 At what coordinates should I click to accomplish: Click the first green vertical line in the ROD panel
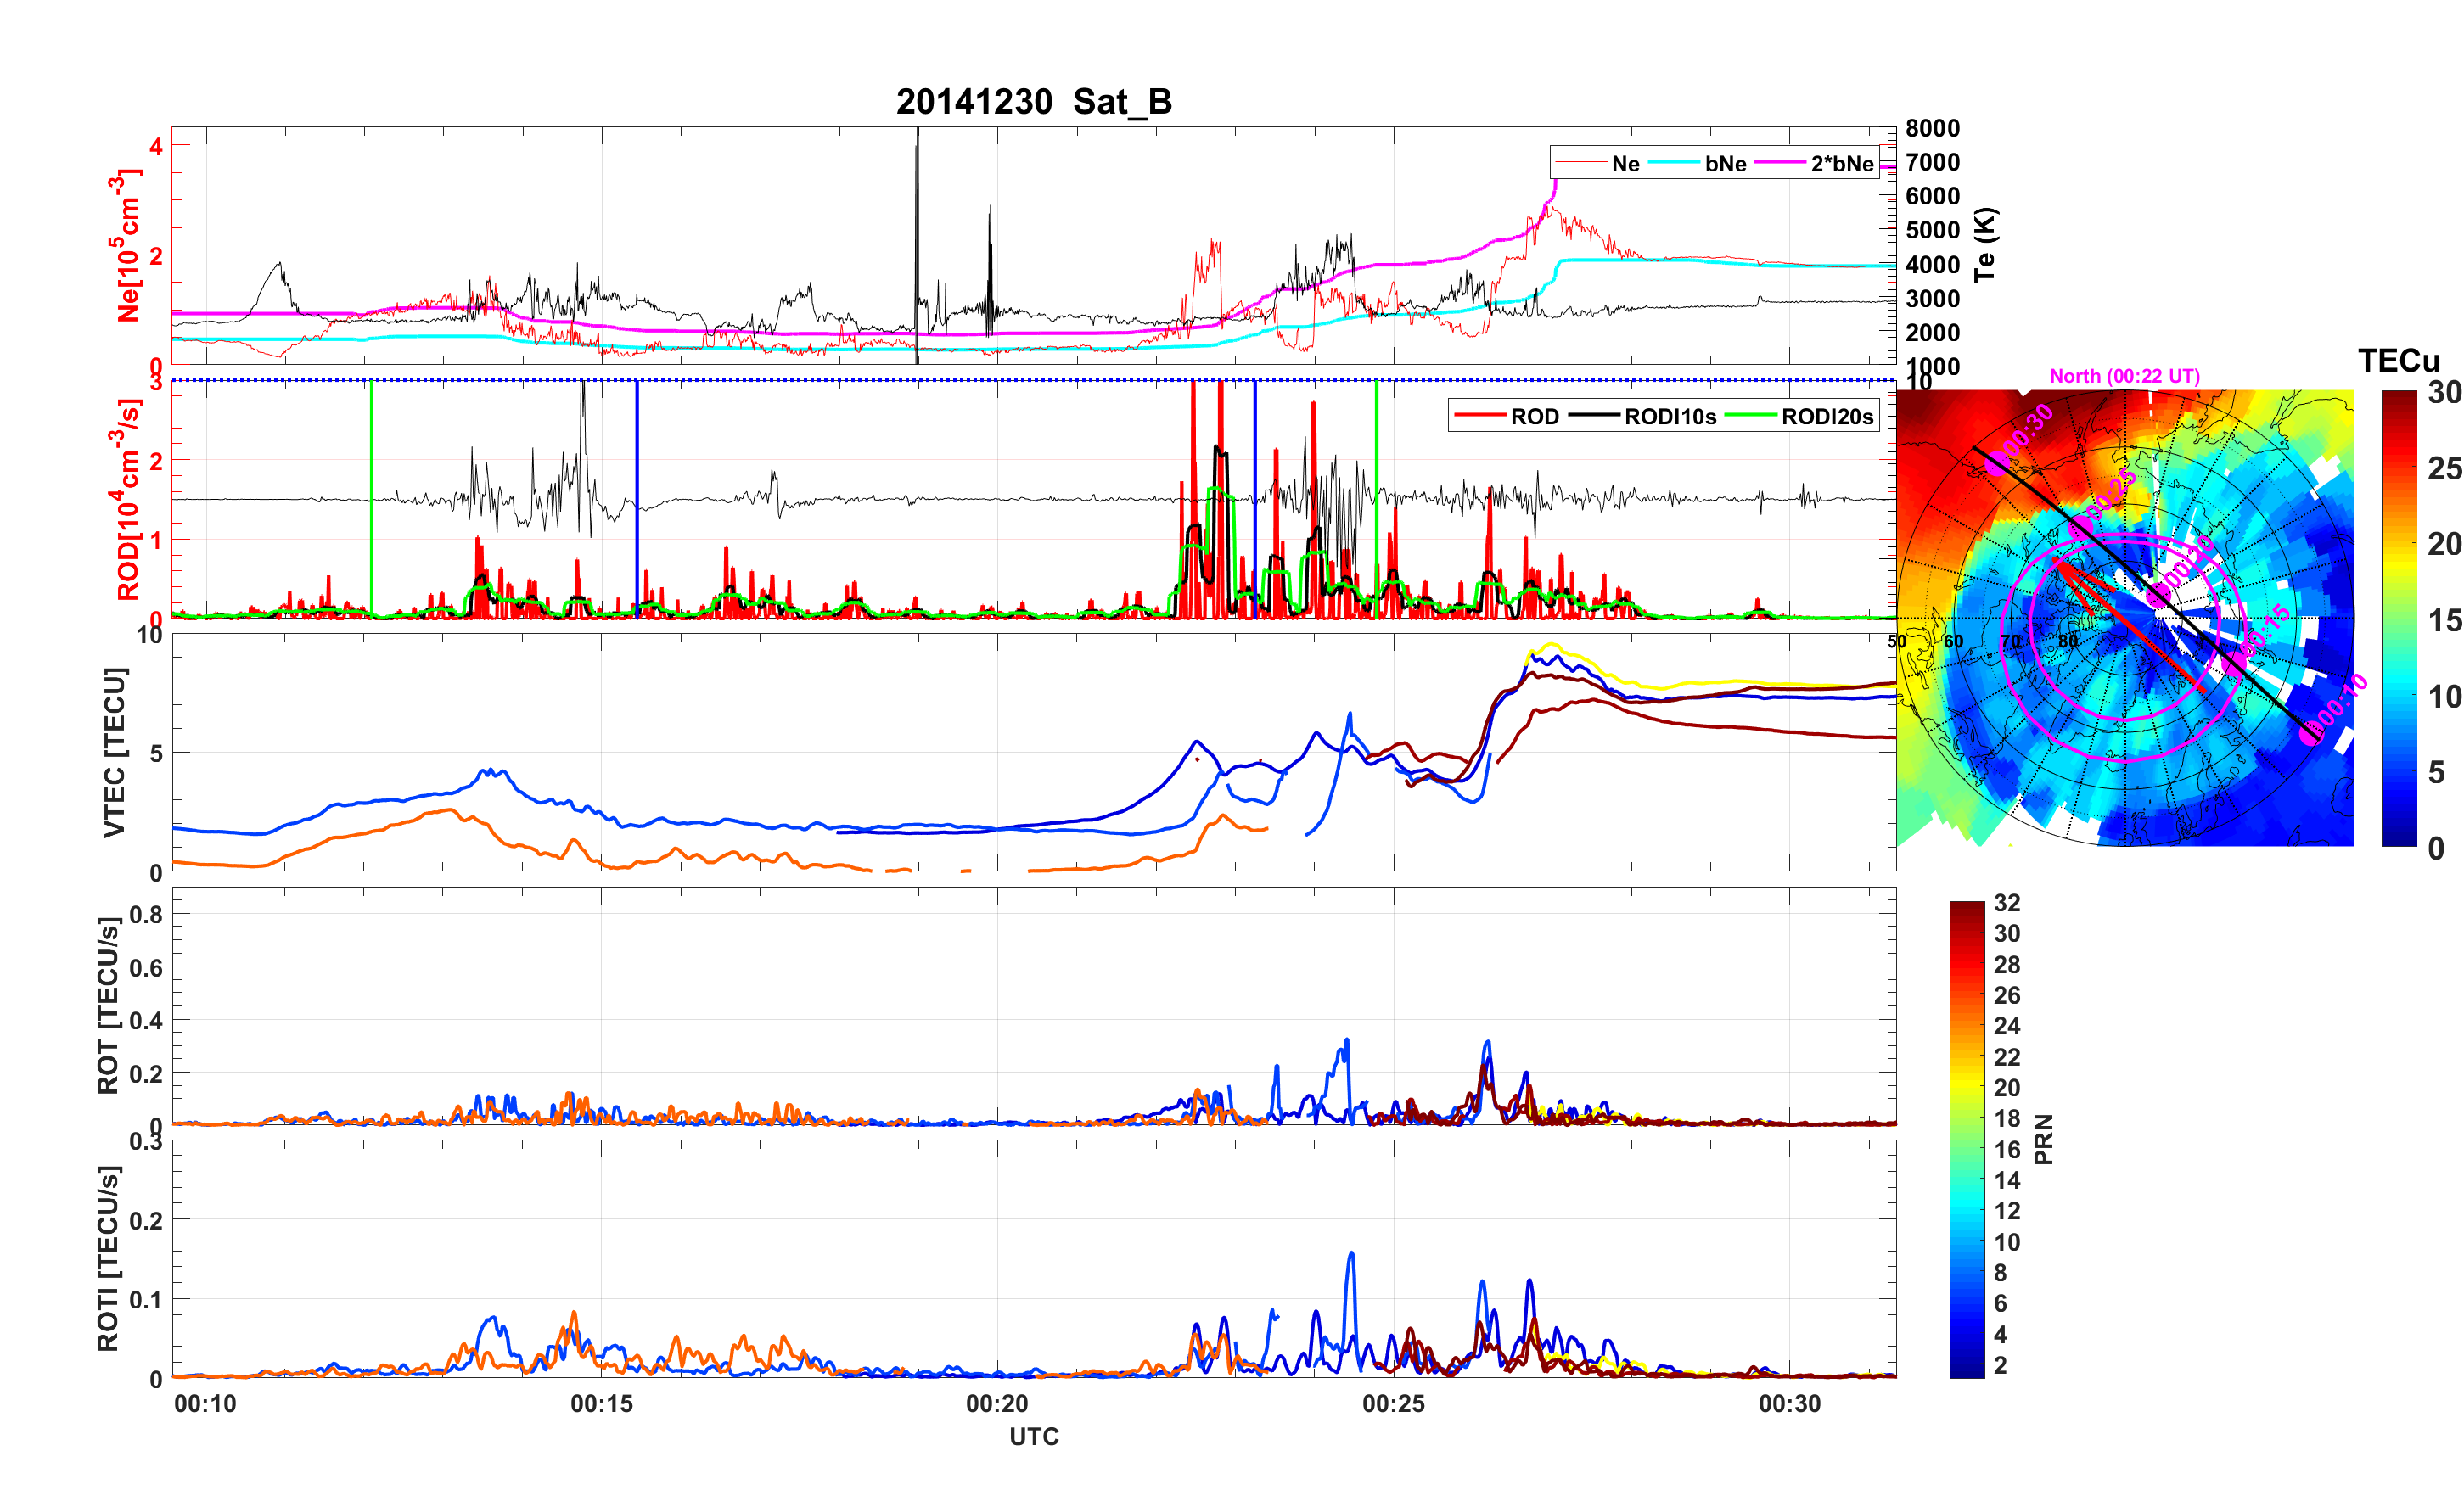[371, 498]
